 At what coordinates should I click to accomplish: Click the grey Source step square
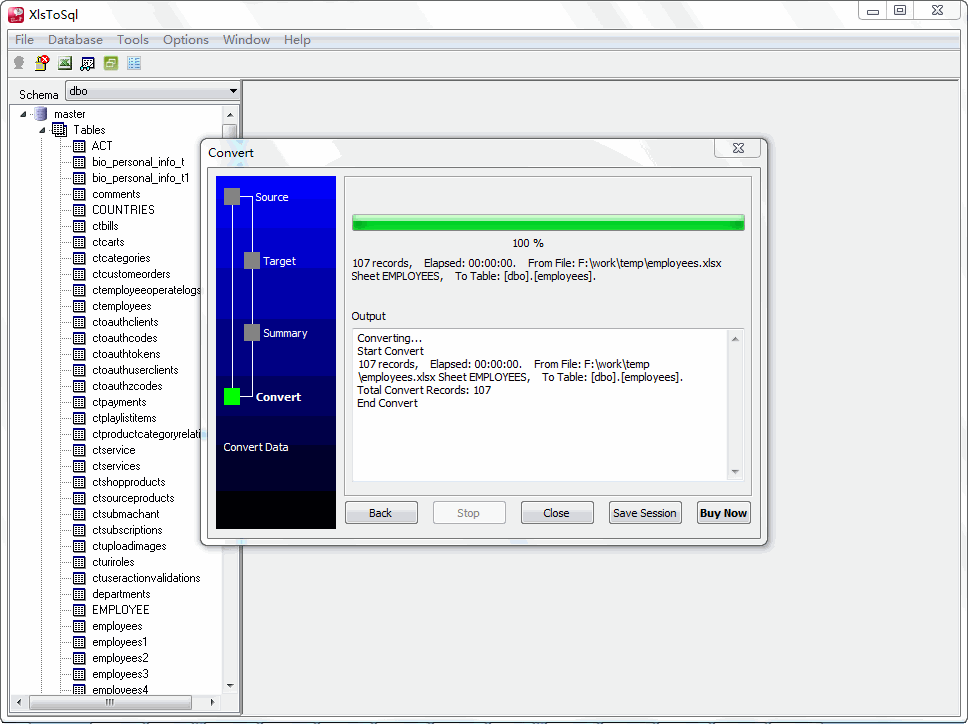tap(232, 197)
